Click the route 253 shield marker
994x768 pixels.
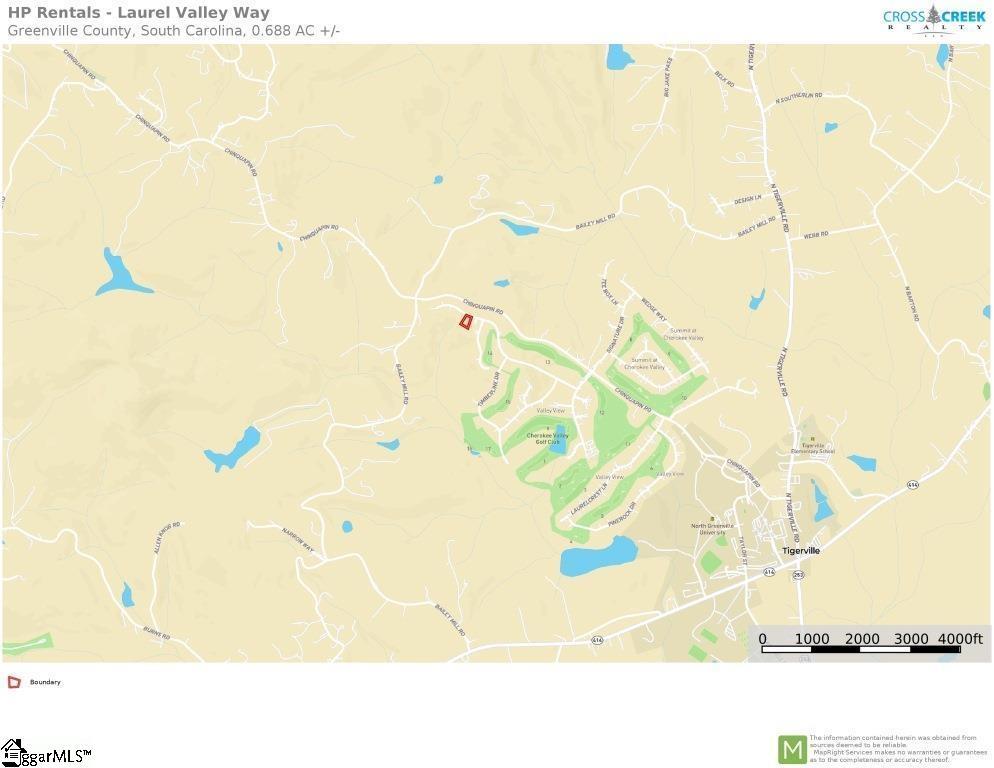coord(798,574)
